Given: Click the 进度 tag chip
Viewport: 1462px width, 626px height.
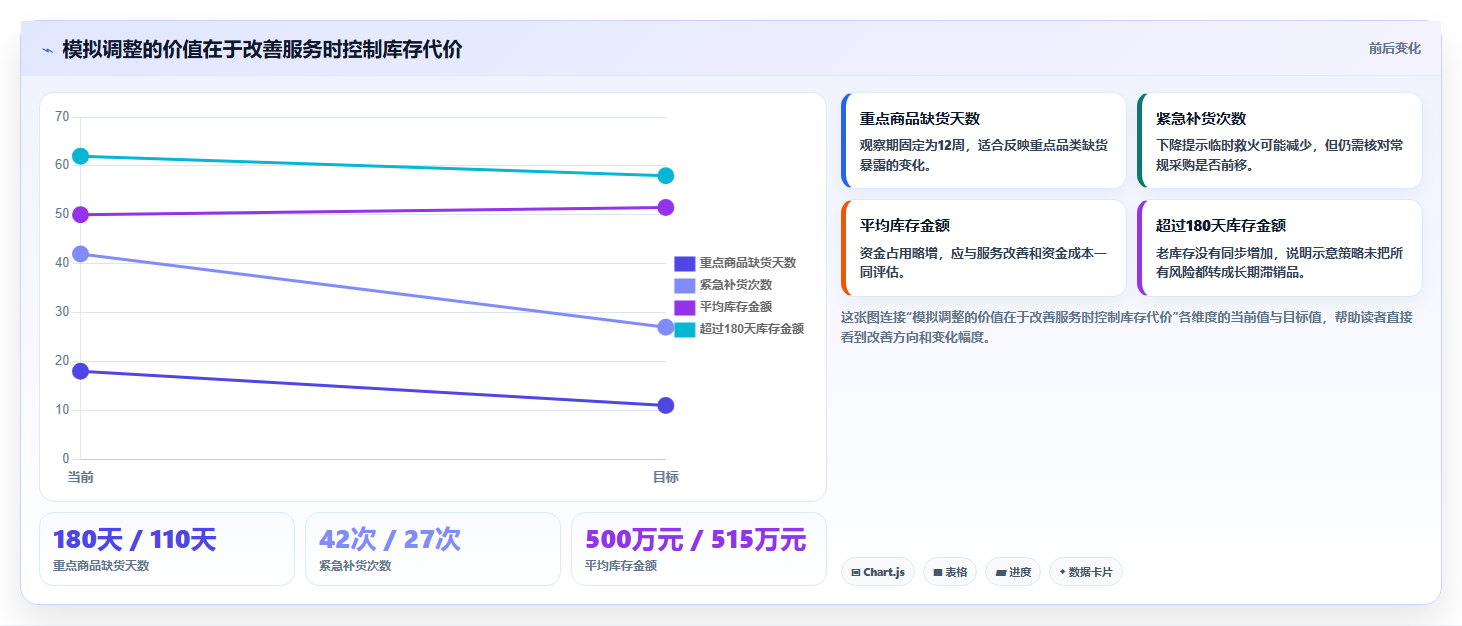Looking at the screenshot, I should click(x=1013, y=572).
